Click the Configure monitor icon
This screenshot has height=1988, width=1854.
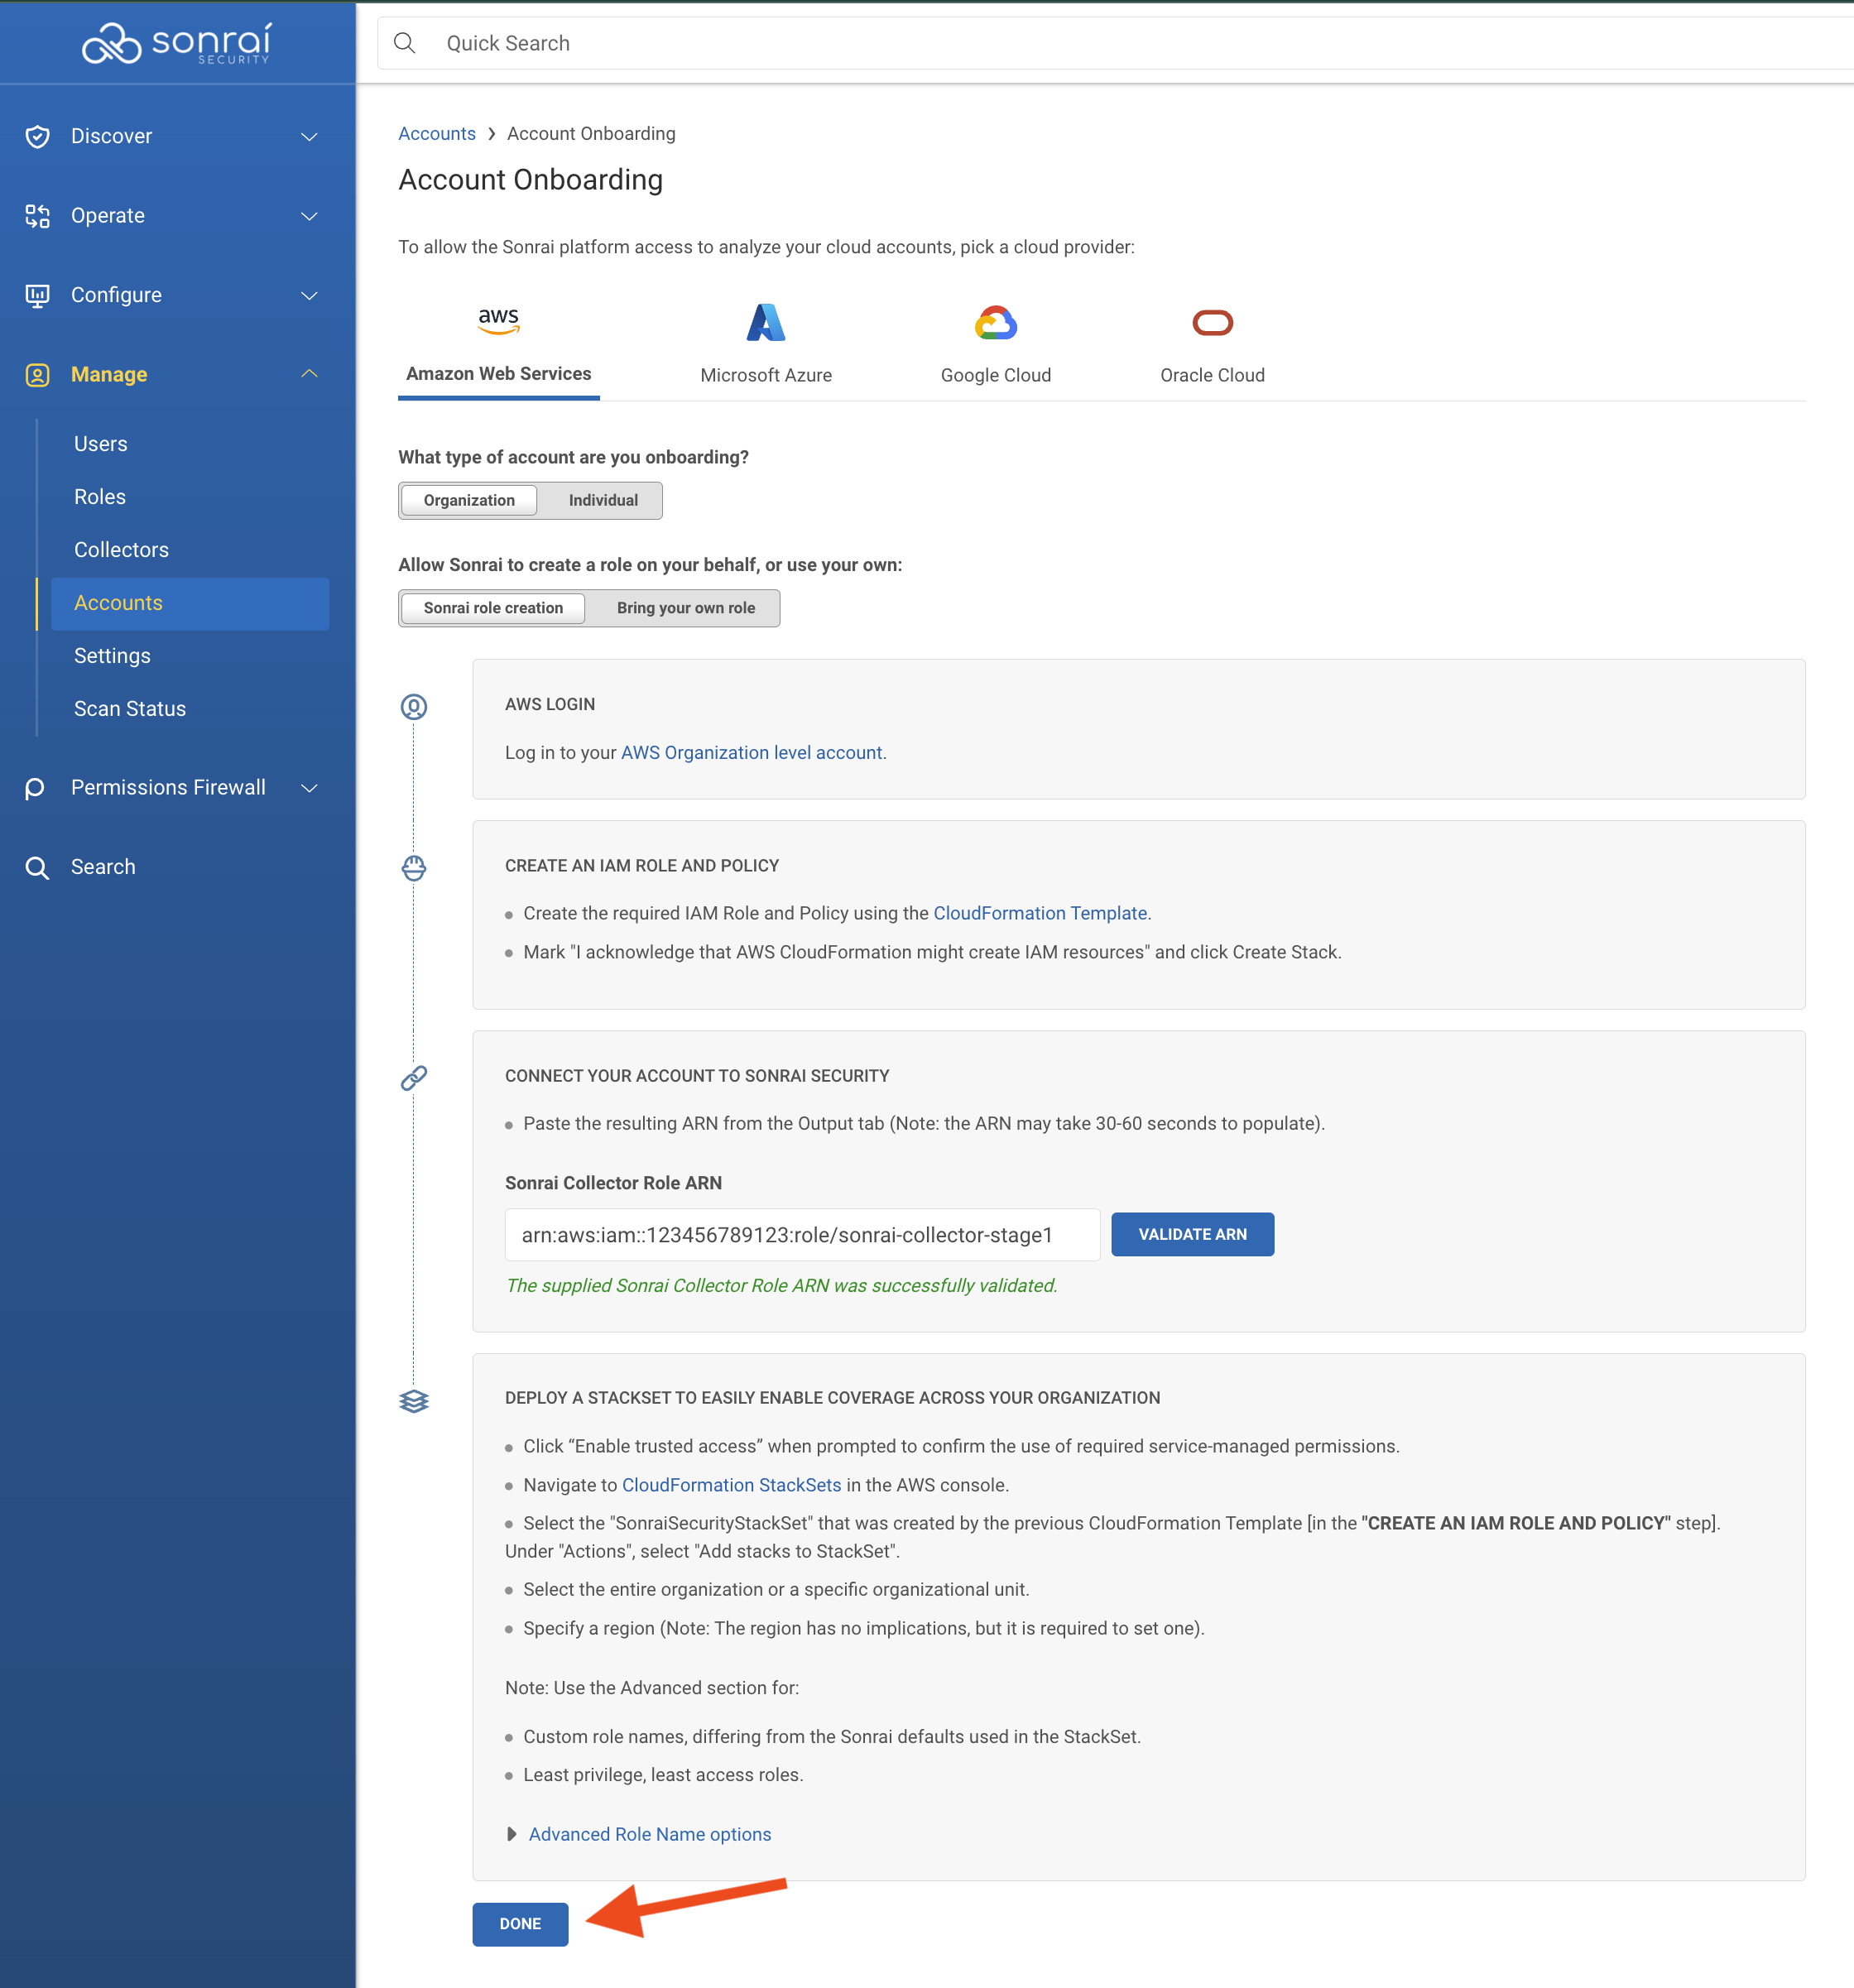(x=37, y=295)
